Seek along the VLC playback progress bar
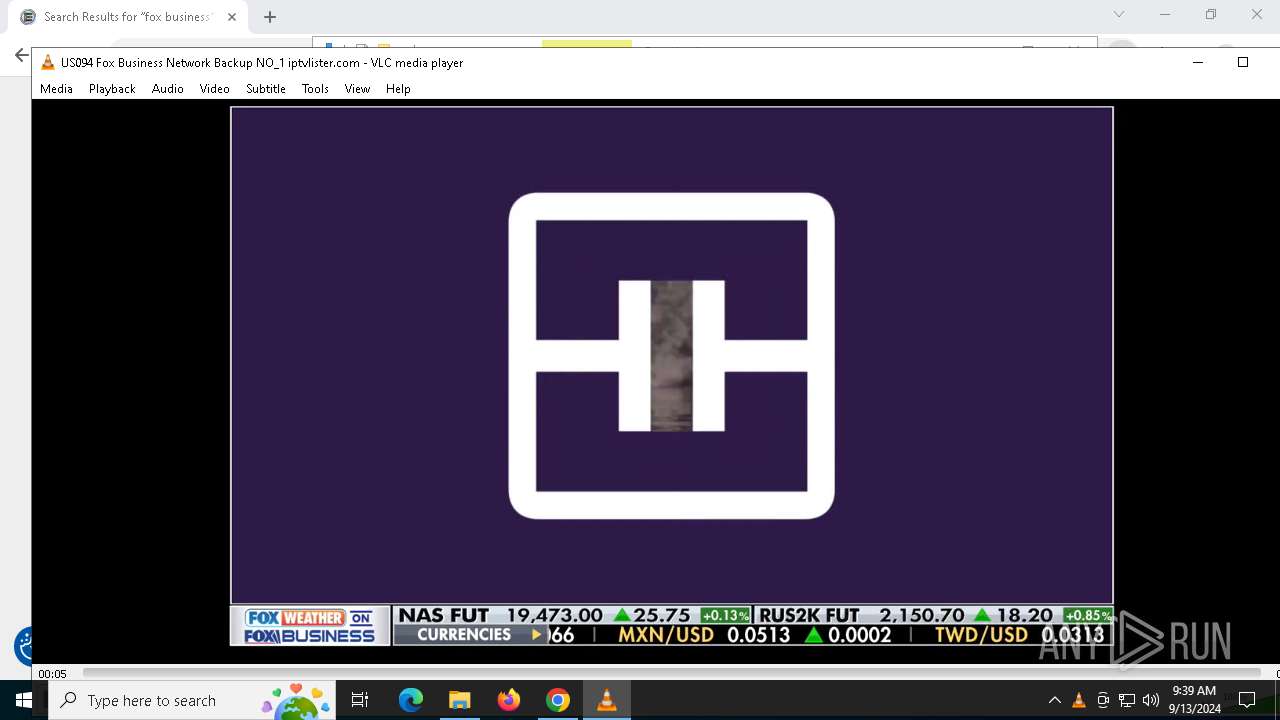The width and height of the screenshot is (1280, 720). (x=671, y=673)
